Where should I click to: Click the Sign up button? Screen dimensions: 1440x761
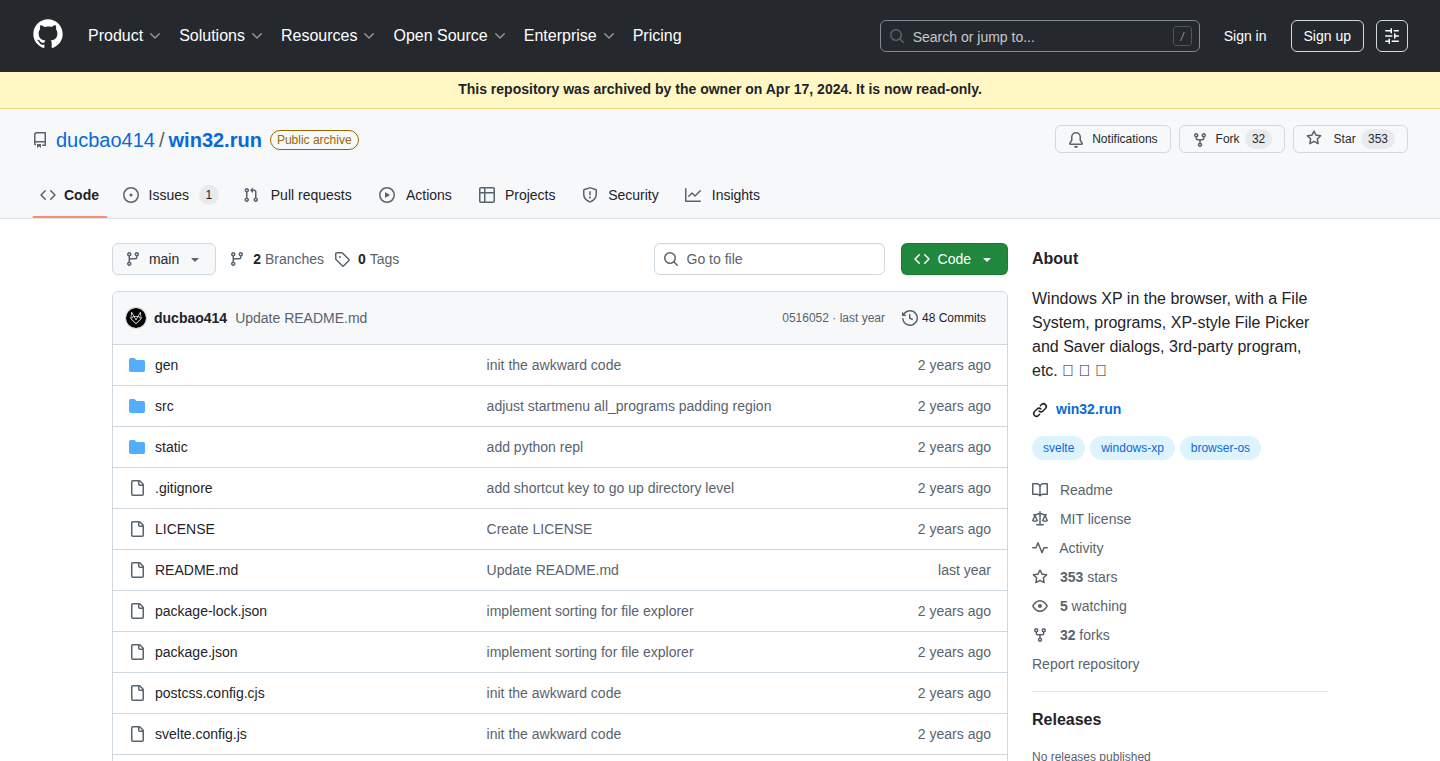[1327, 36]
